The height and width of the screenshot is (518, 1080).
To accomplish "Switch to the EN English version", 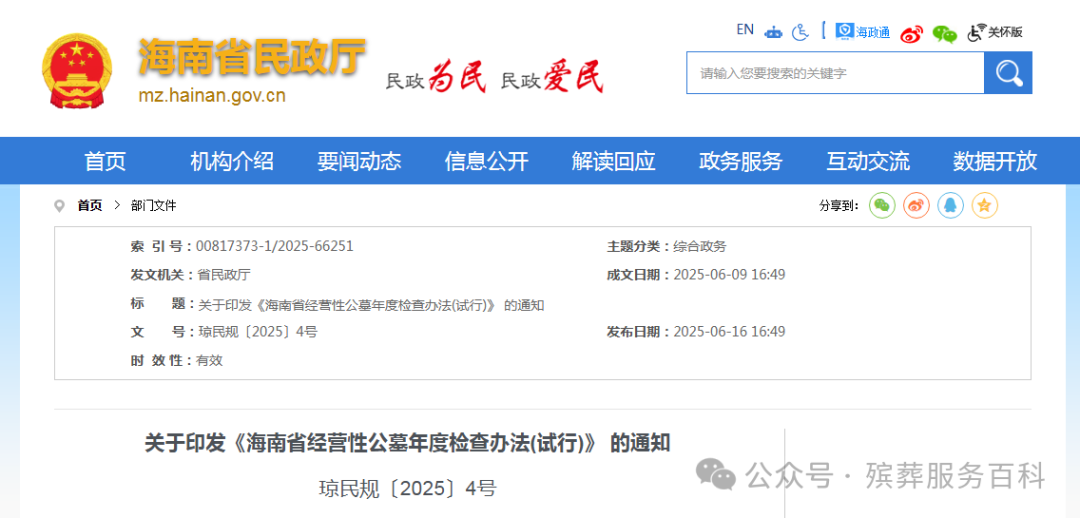I will 745,30.
